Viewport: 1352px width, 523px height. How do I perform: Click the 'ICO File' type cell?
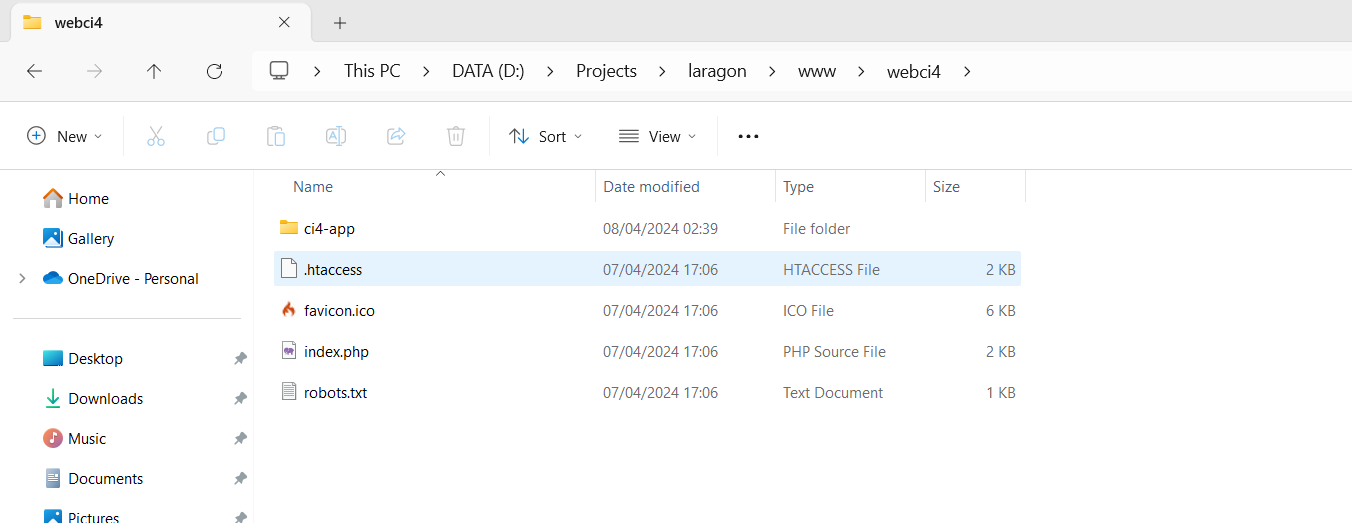808,310
